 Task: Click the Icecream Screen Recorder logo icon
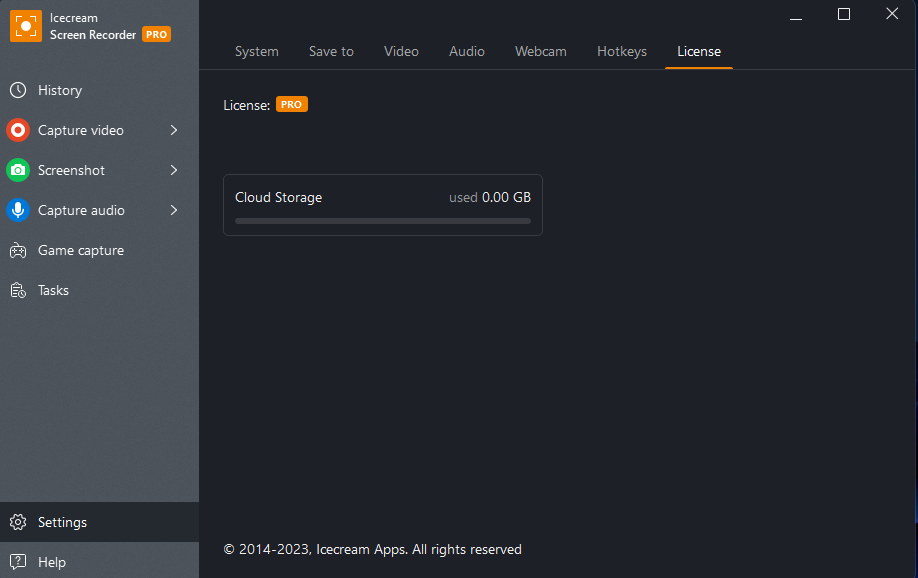(26, 26)
